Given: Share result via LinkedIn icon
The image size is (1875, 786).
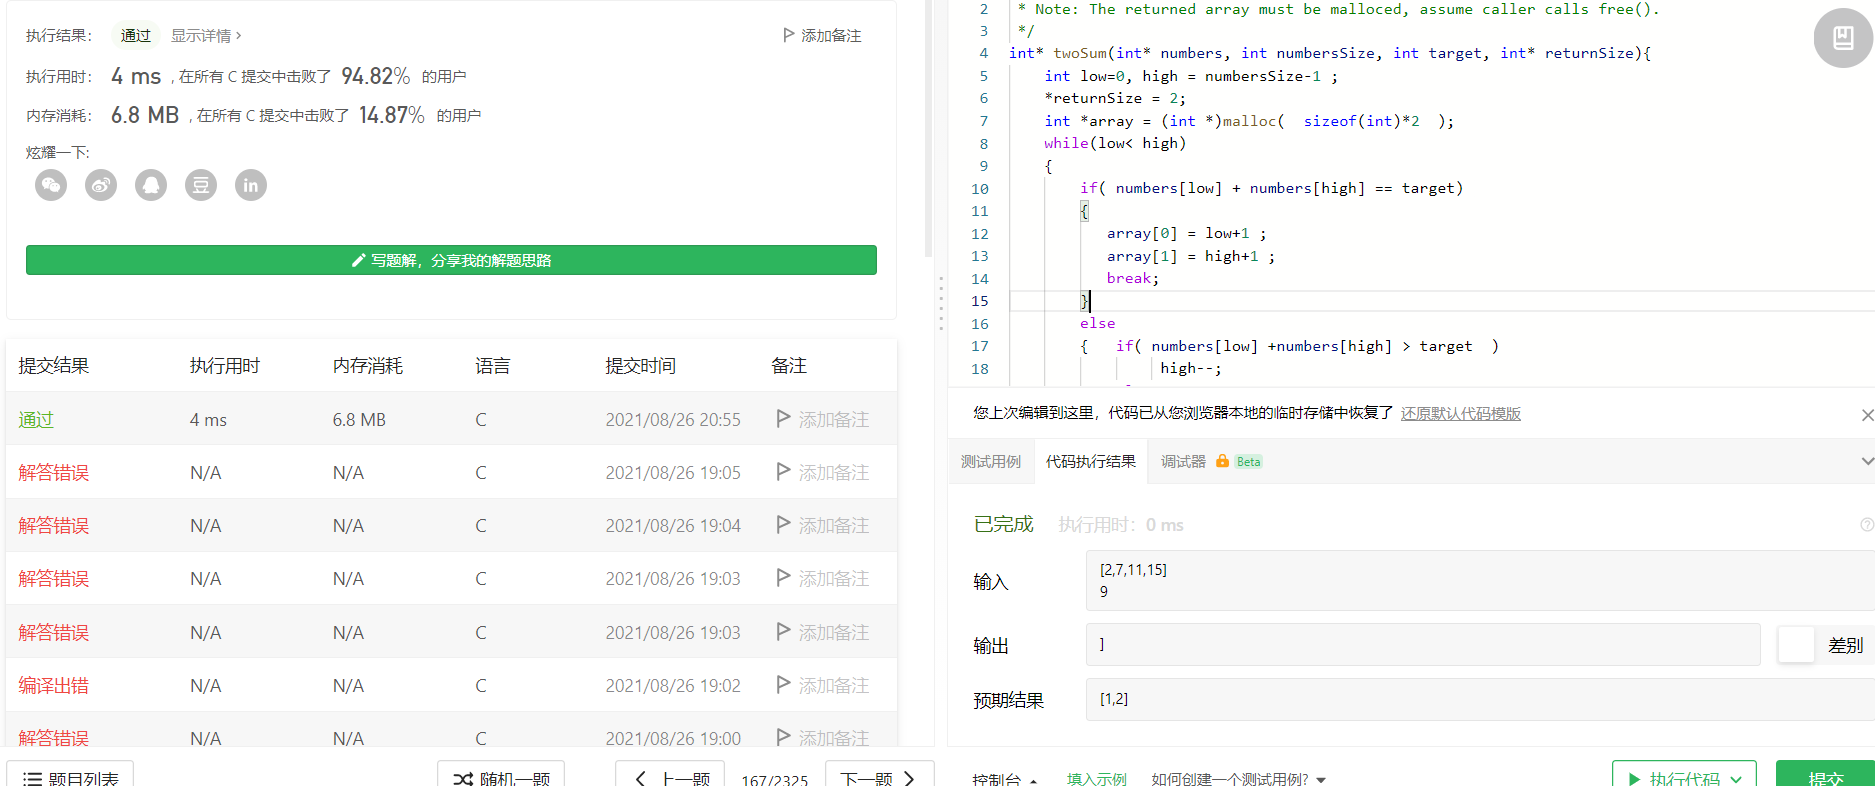Looking at the screenshot, I should [x=251, y=185].
